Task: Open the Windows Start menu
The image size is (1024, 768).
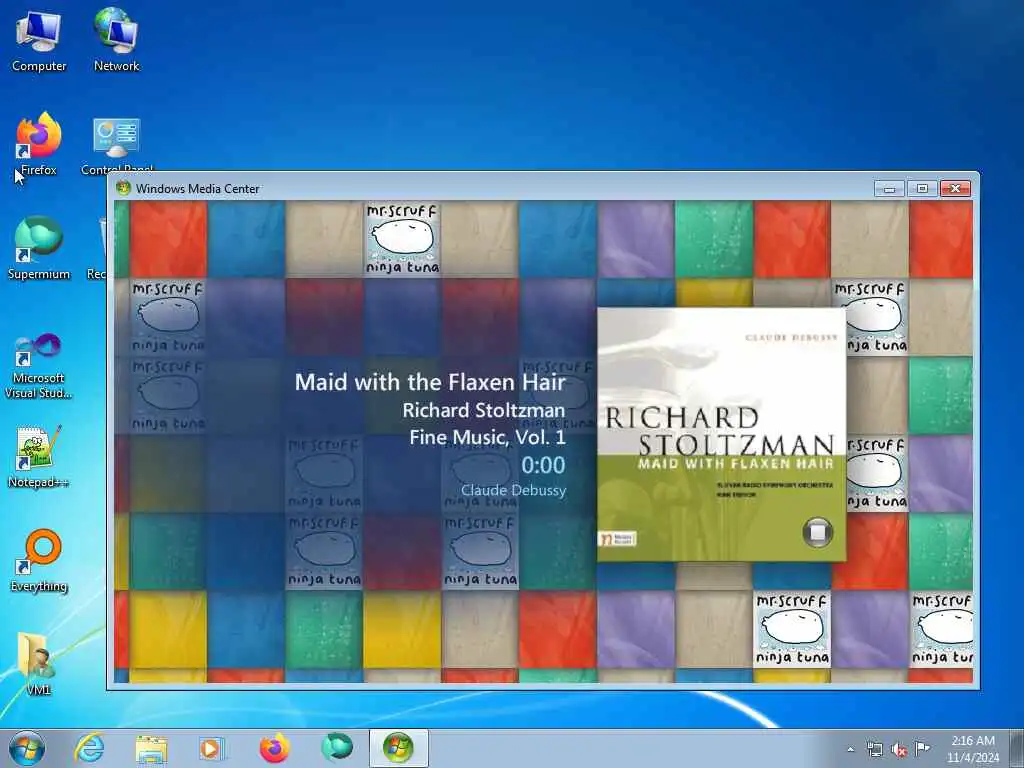Action: [x=27, y=748]
